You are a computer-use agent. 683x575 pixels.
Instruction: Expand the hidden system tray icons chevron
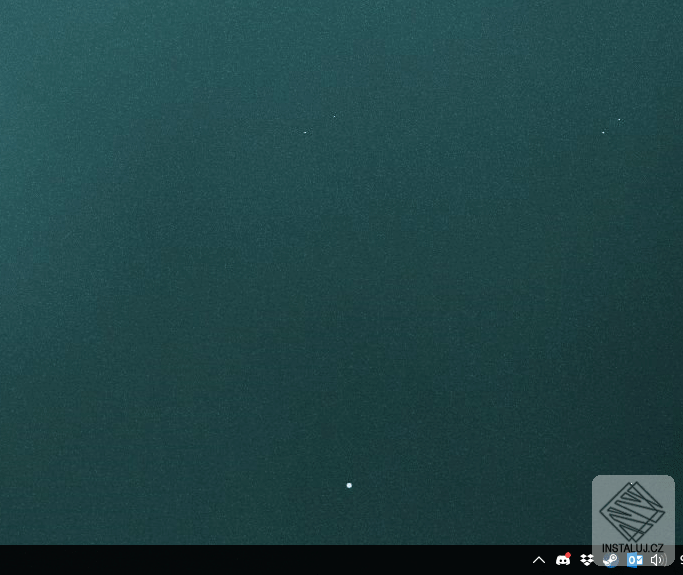539,560
